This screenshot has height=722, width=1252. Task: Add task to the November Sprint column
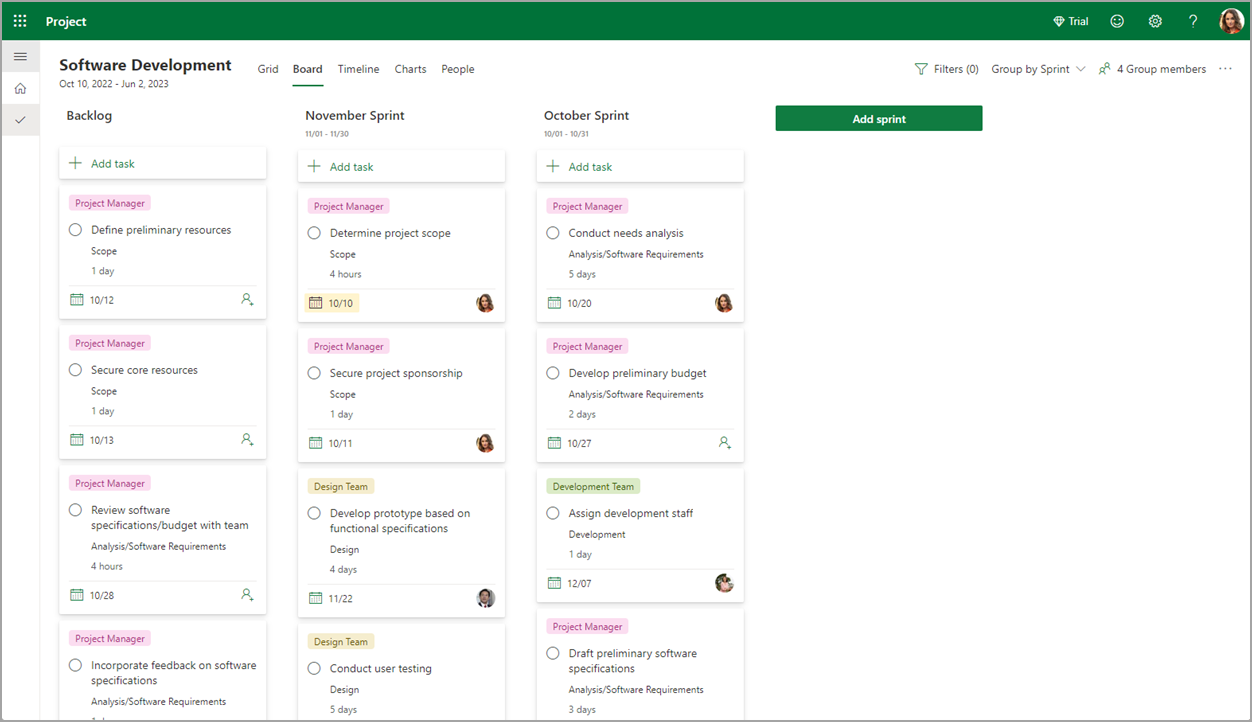point(401,167)
